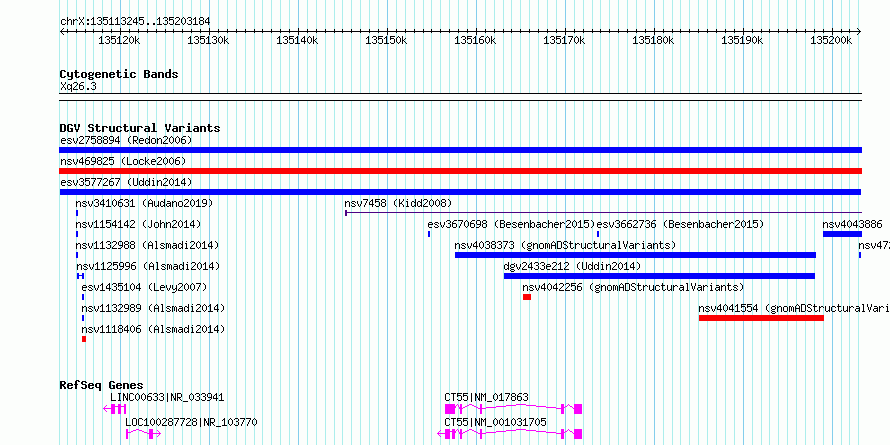
Task: Select the LINC00633|NR_033941 gene glyph
Action: pyautogui.click(x=115, y=409)
